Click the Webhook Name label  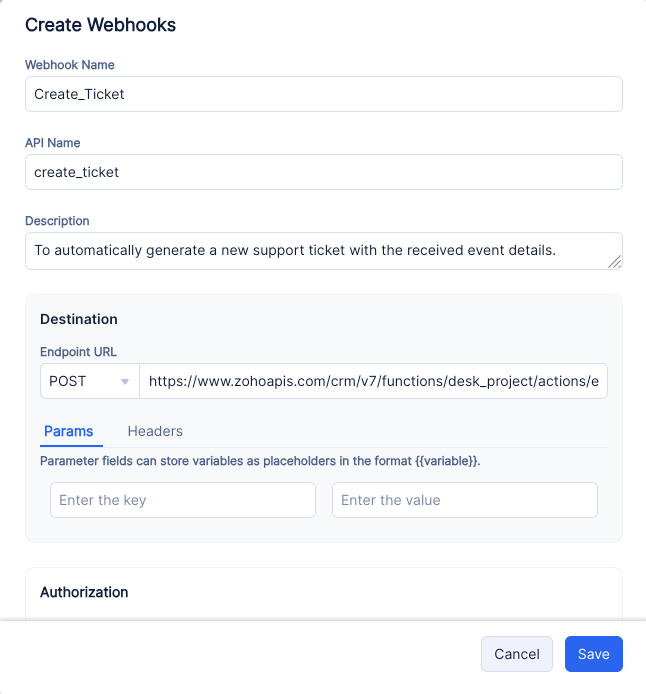point(70,65)
